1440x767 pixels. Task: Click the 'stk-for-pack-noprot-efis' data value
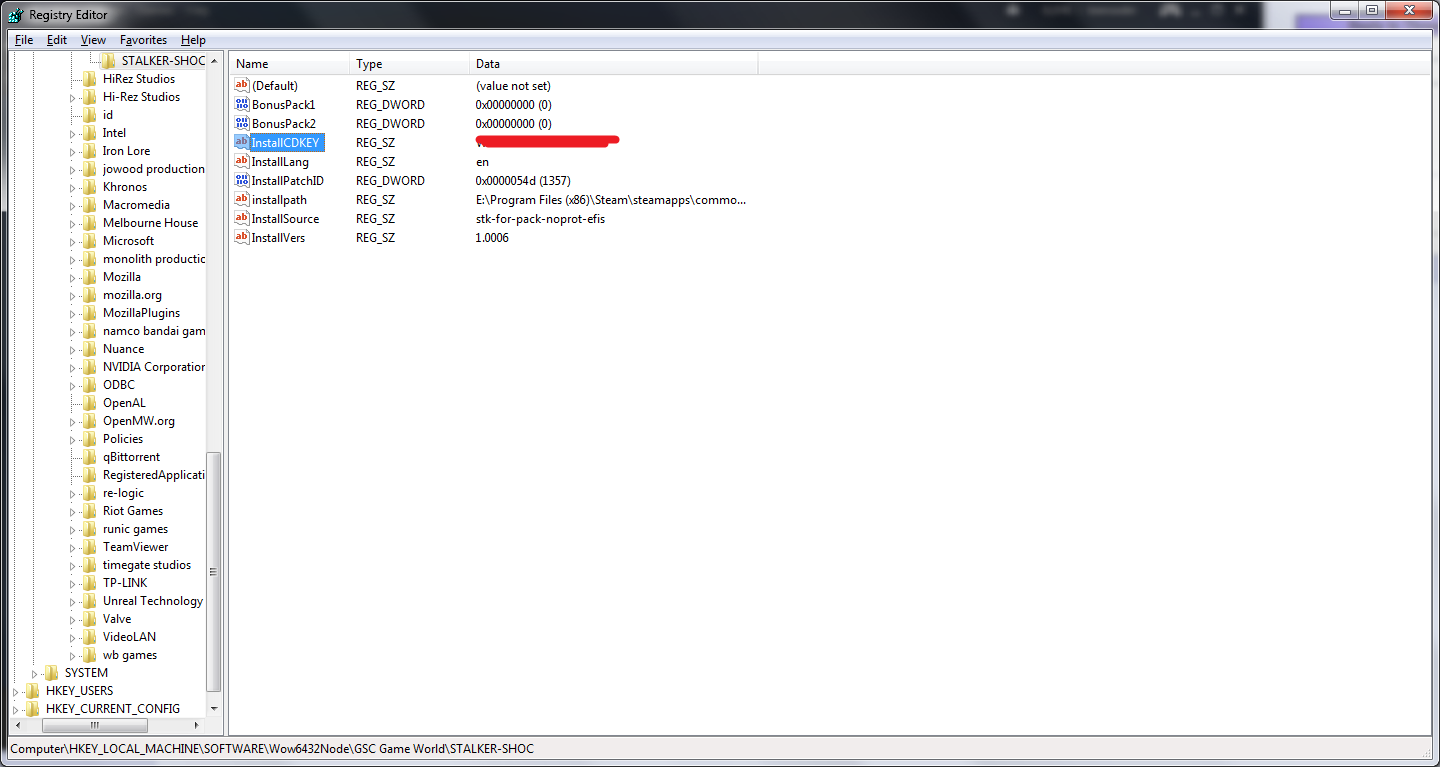point(540,218)
